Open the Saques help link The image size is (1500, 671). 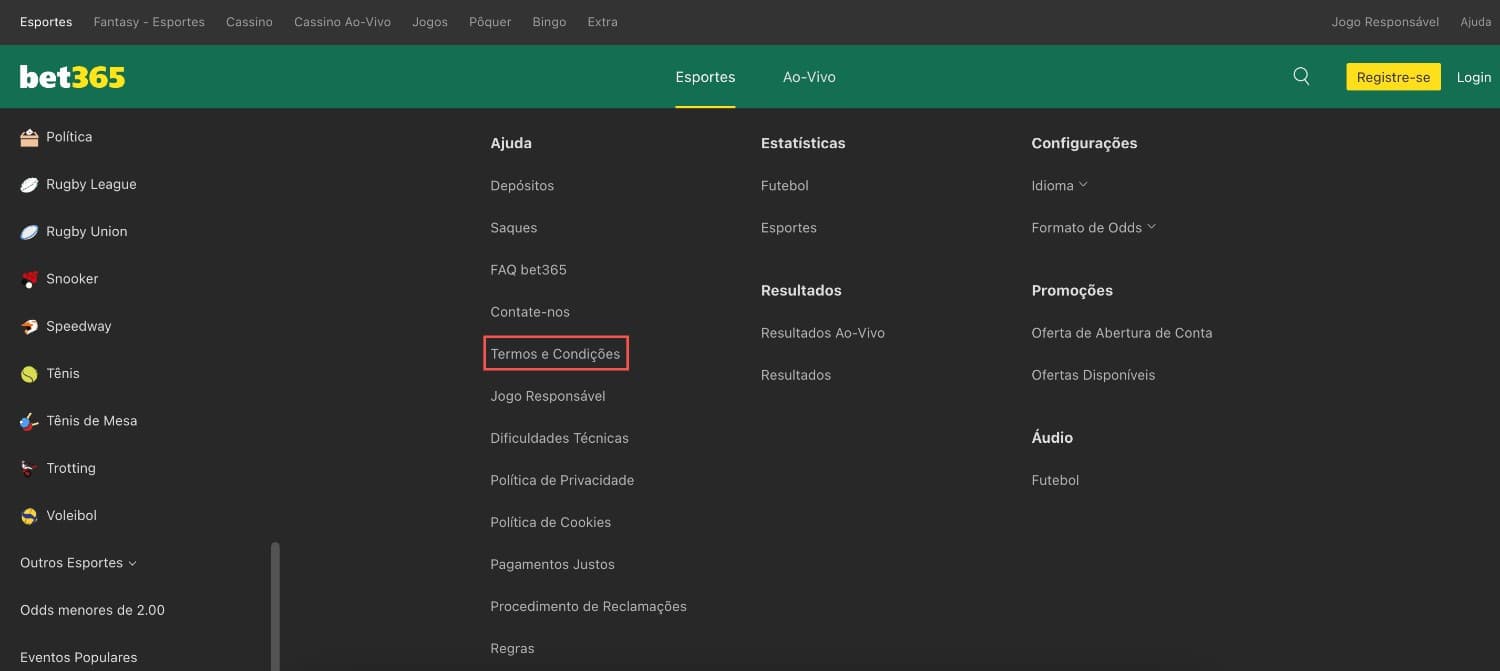tap(514, 227)
